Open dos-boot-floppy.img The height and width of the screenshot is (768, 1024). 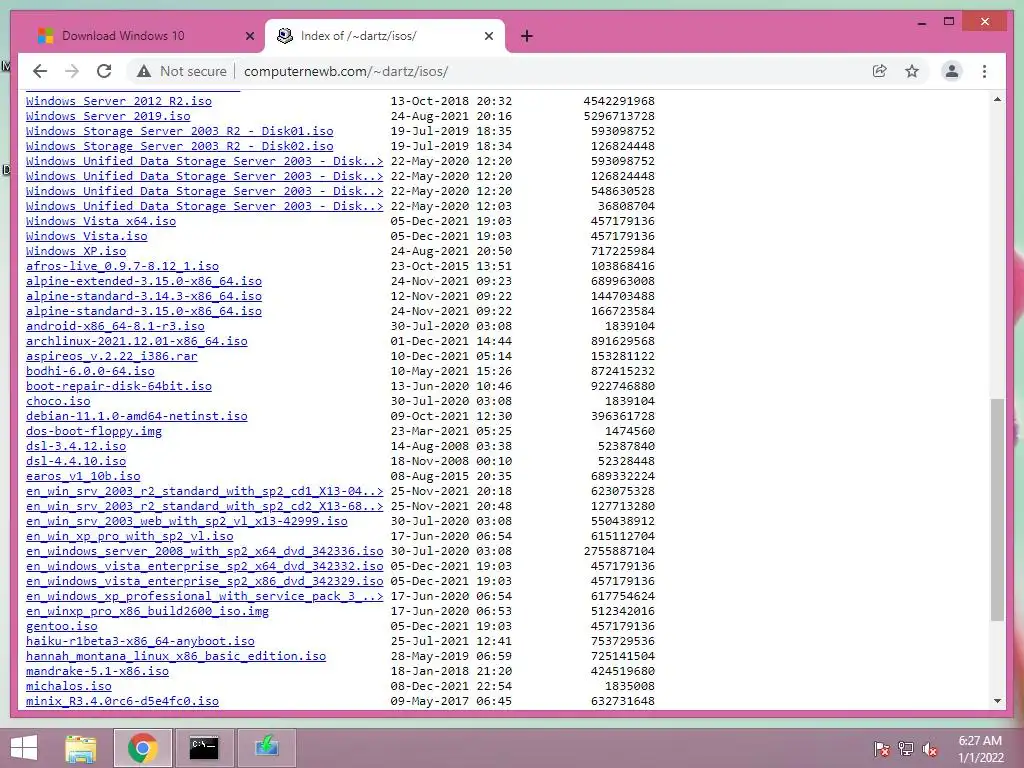click(x=94, y=432)
